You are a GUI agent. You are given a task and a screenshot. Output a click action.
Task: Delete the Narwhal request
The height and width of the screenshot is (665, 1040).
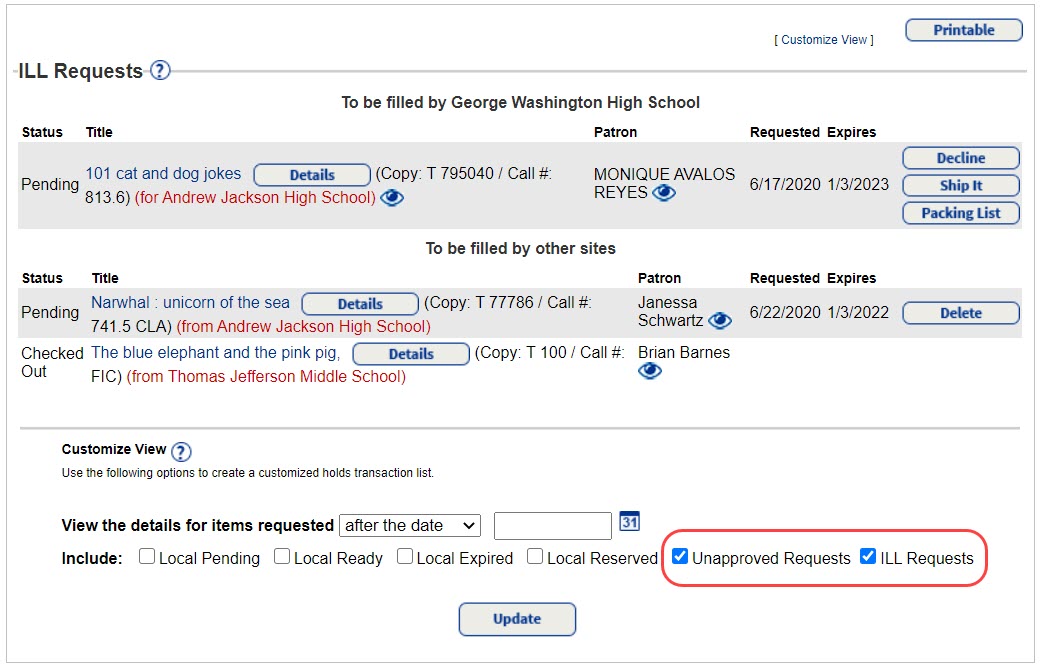click(960, 312)
